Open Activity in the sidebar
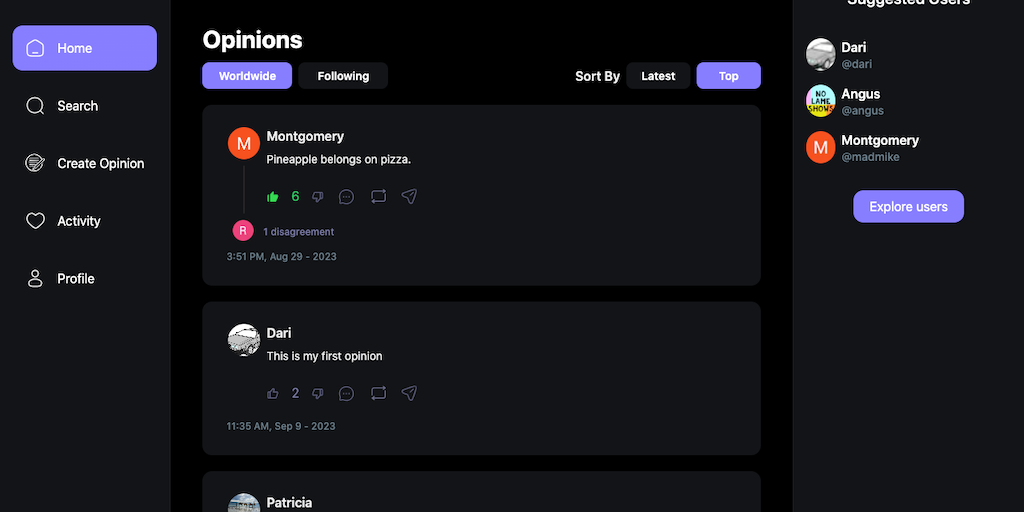The height and width of the screenshot is (512, 1024). (x=78, y=221)
